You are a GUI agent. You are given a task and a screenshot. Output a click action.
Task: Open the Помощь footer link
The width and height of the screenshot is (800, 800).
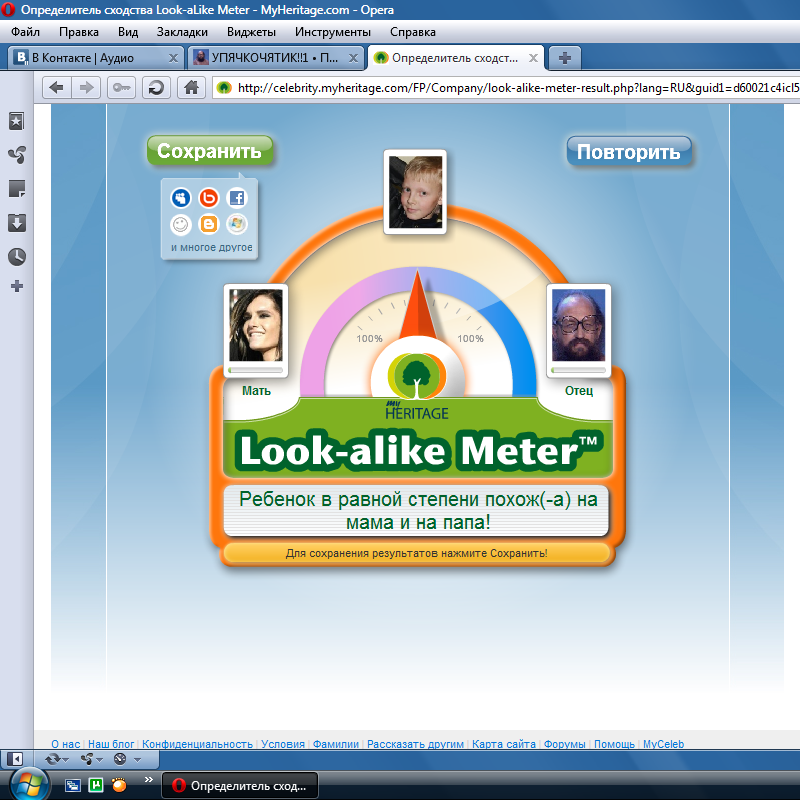(x=614, y=744)
